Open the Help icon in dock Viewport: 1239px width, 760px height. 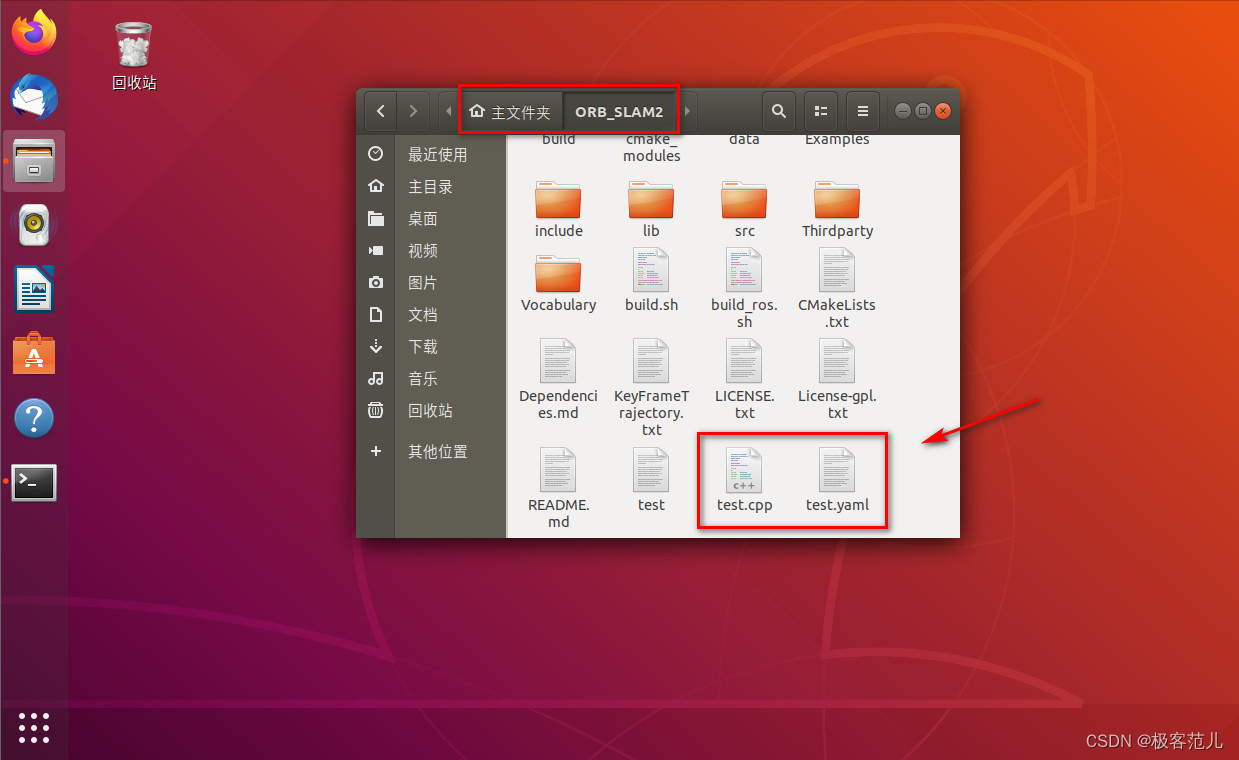34,418
